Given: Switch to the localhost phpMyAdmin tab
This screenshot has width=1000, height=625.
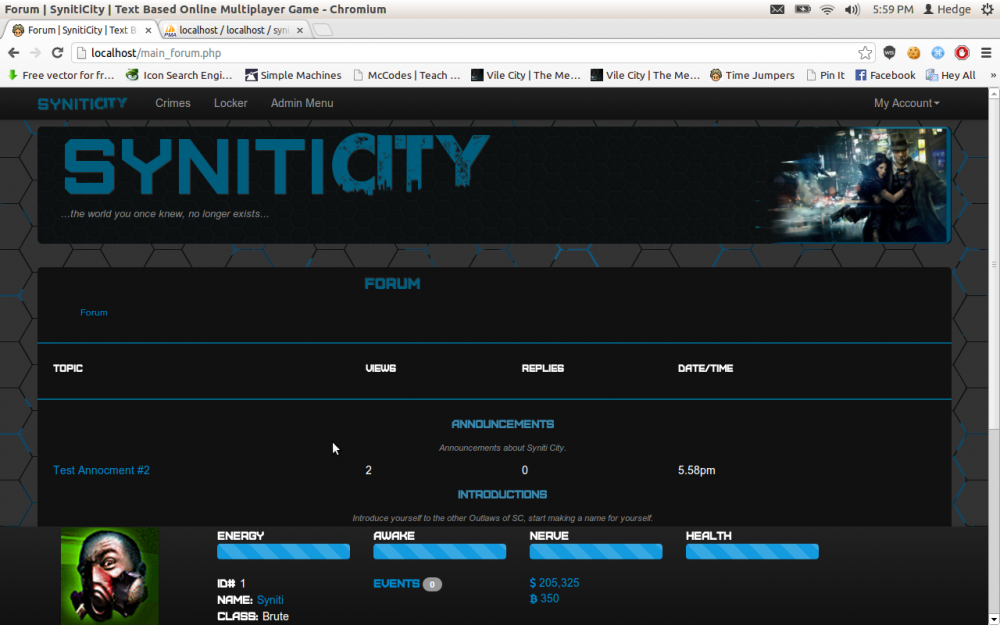Looking at the screenshot, I should [x=233, y=30].
